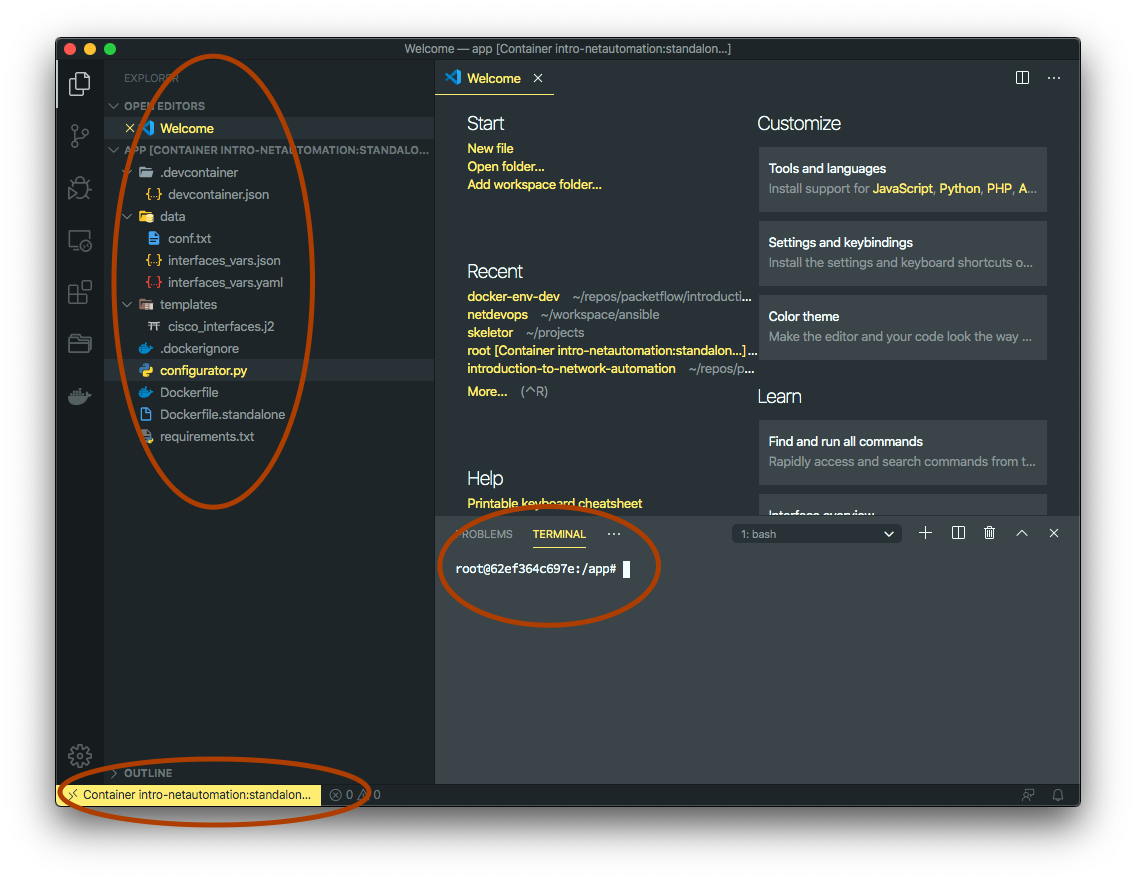Maximize the terminal panel size
Image resolution: width=1136 pixels, height=880 pixels.
(x=1022, y=533)
